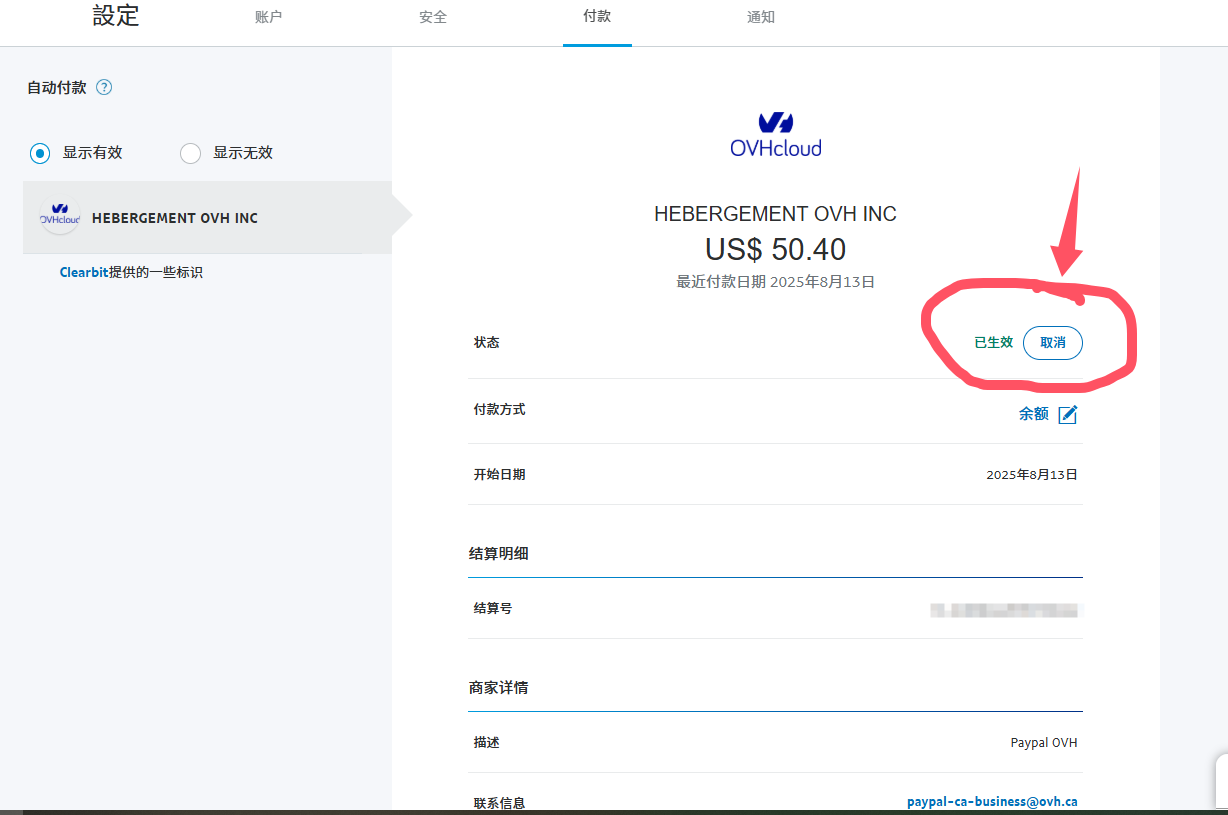Select the 显示无效 radio button
The width and height of the screenshot is (1228, 815).
[x=190, y=153]
